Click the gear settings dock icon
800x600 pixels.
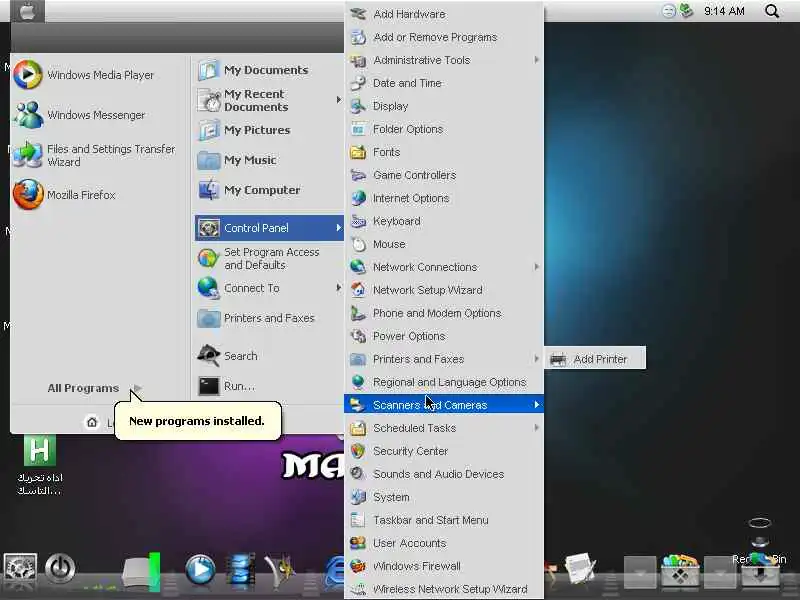point(20,568)
